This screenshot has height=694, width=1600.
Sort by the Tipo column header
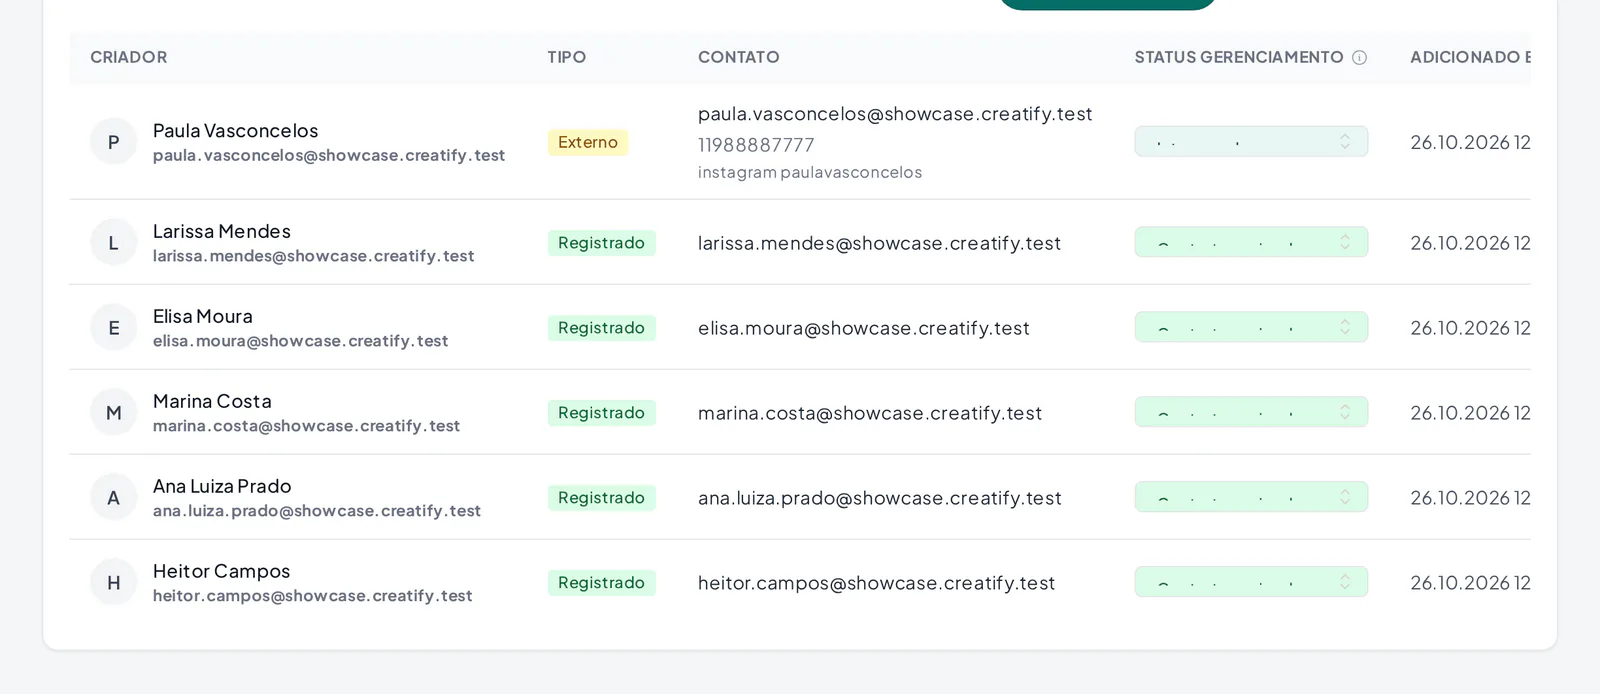pos(567,58)
